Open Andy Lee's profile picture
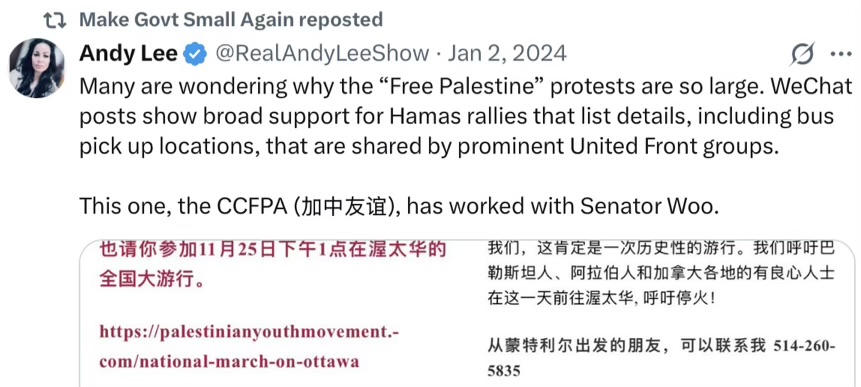 tap(37, 68)
